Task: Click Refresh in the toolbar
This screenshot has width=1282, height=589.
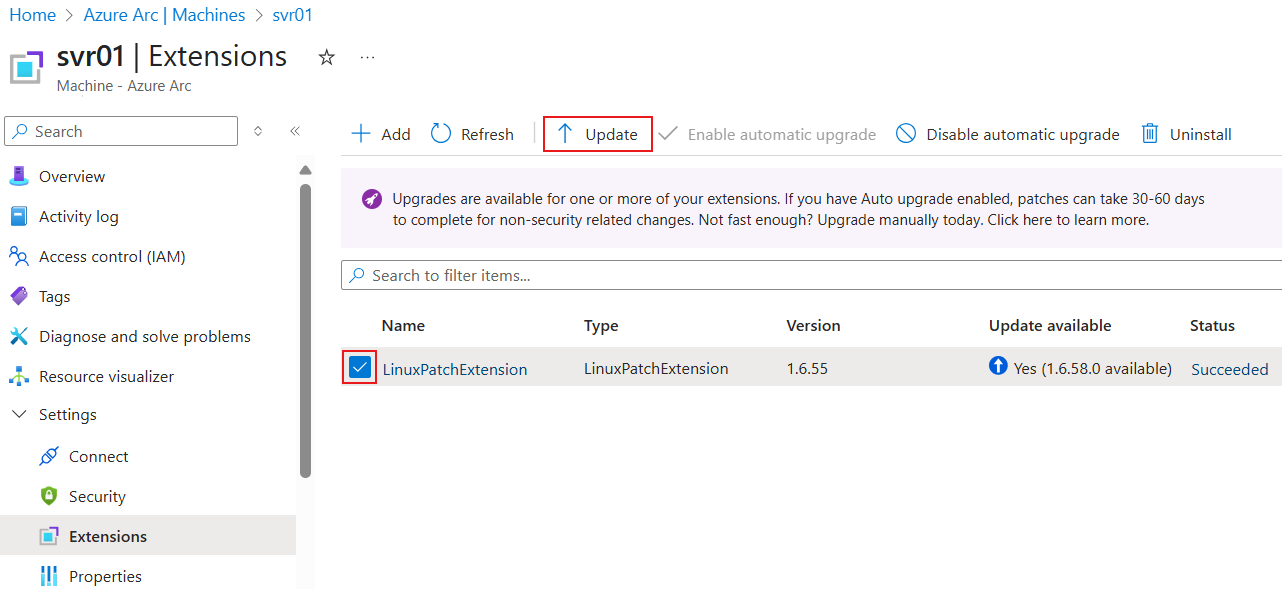Action: 472,134
